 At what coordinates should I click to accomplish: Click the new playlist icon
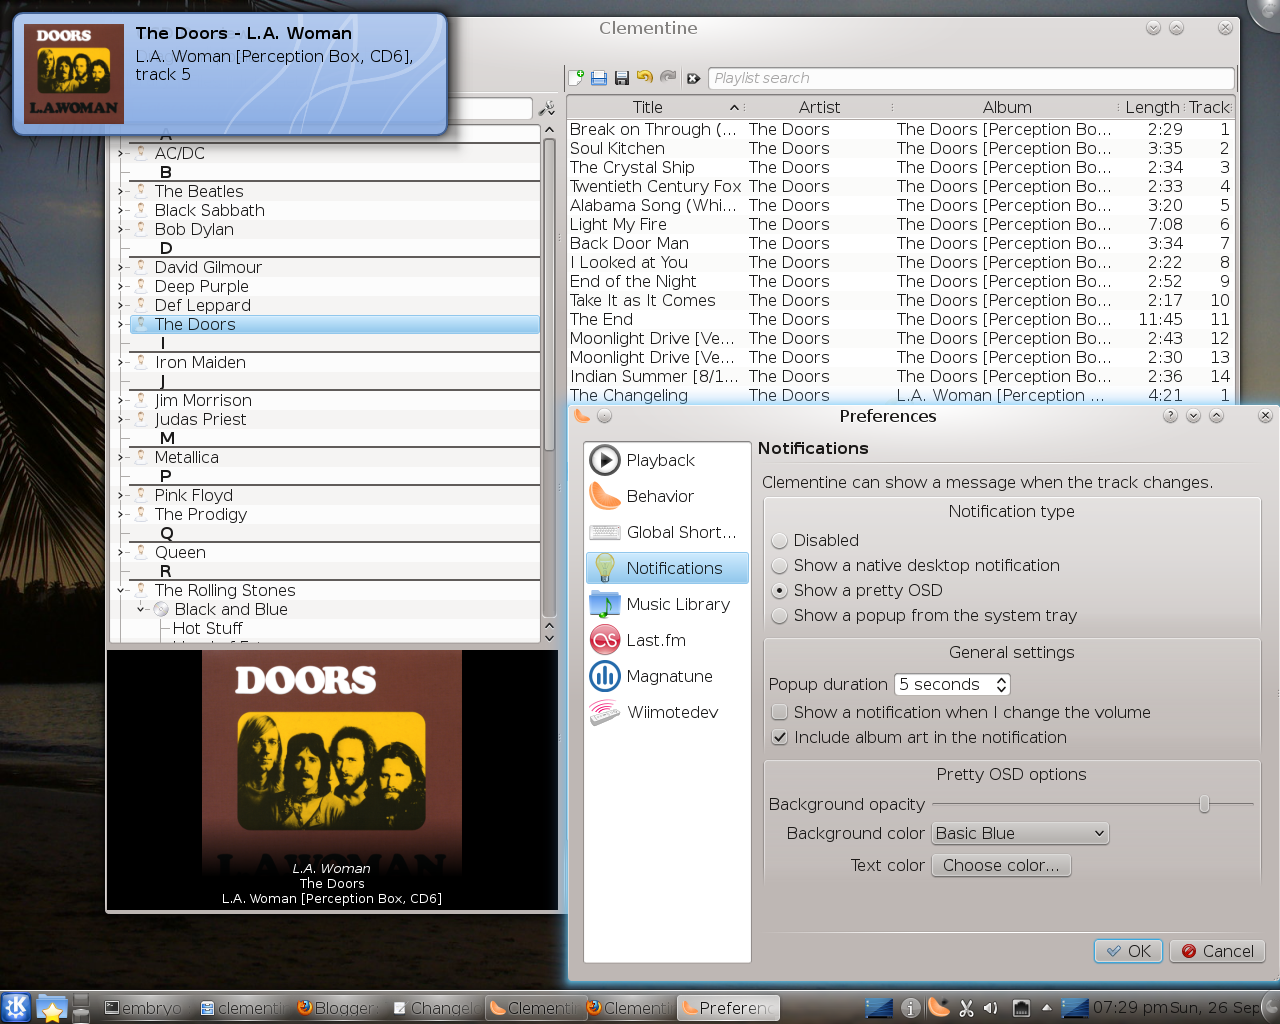[x=577, y=77]
